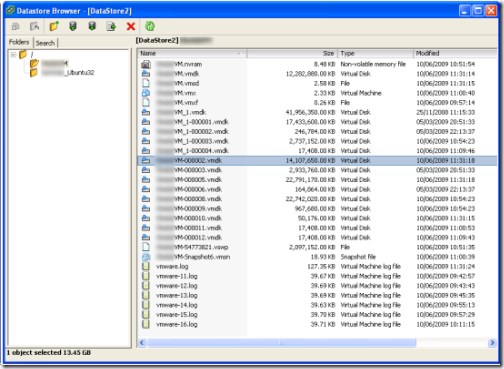Click the right arrow of the horizontal scrollbar
504x369 pixels.
point(492,342)
